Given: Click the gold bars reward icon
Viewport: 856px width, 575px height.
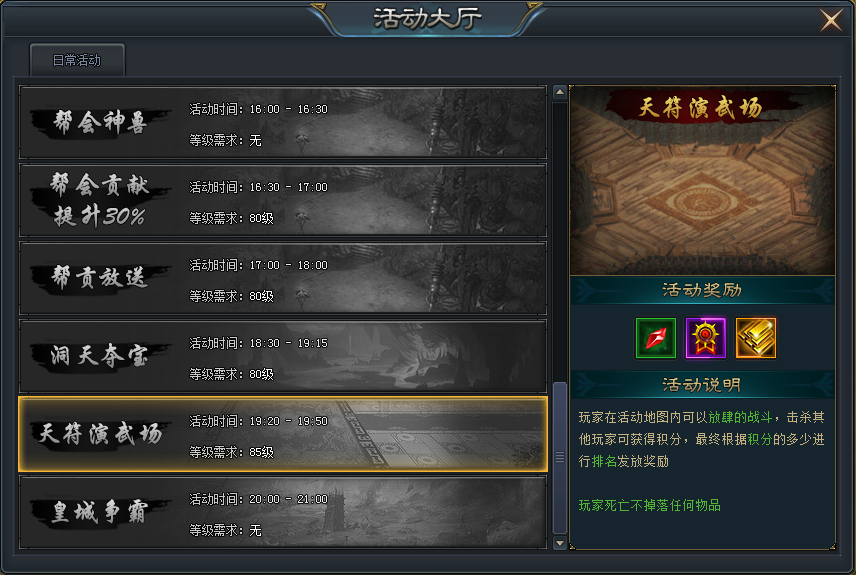Looking at the screenshot, I should click(x=756, y=338).
